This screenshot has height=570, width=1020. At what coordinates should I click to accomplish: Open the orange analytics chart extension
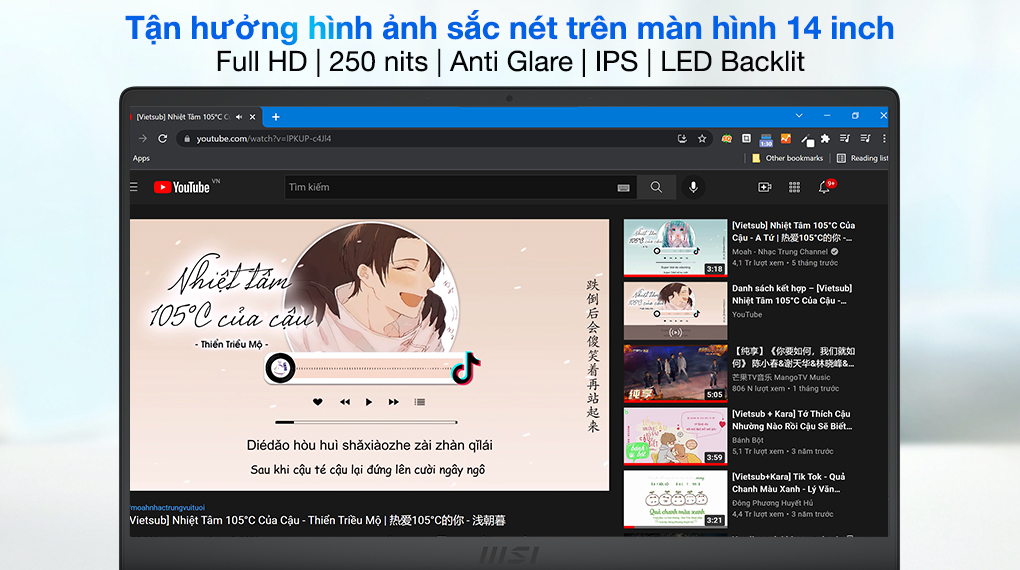click(786, 138)
